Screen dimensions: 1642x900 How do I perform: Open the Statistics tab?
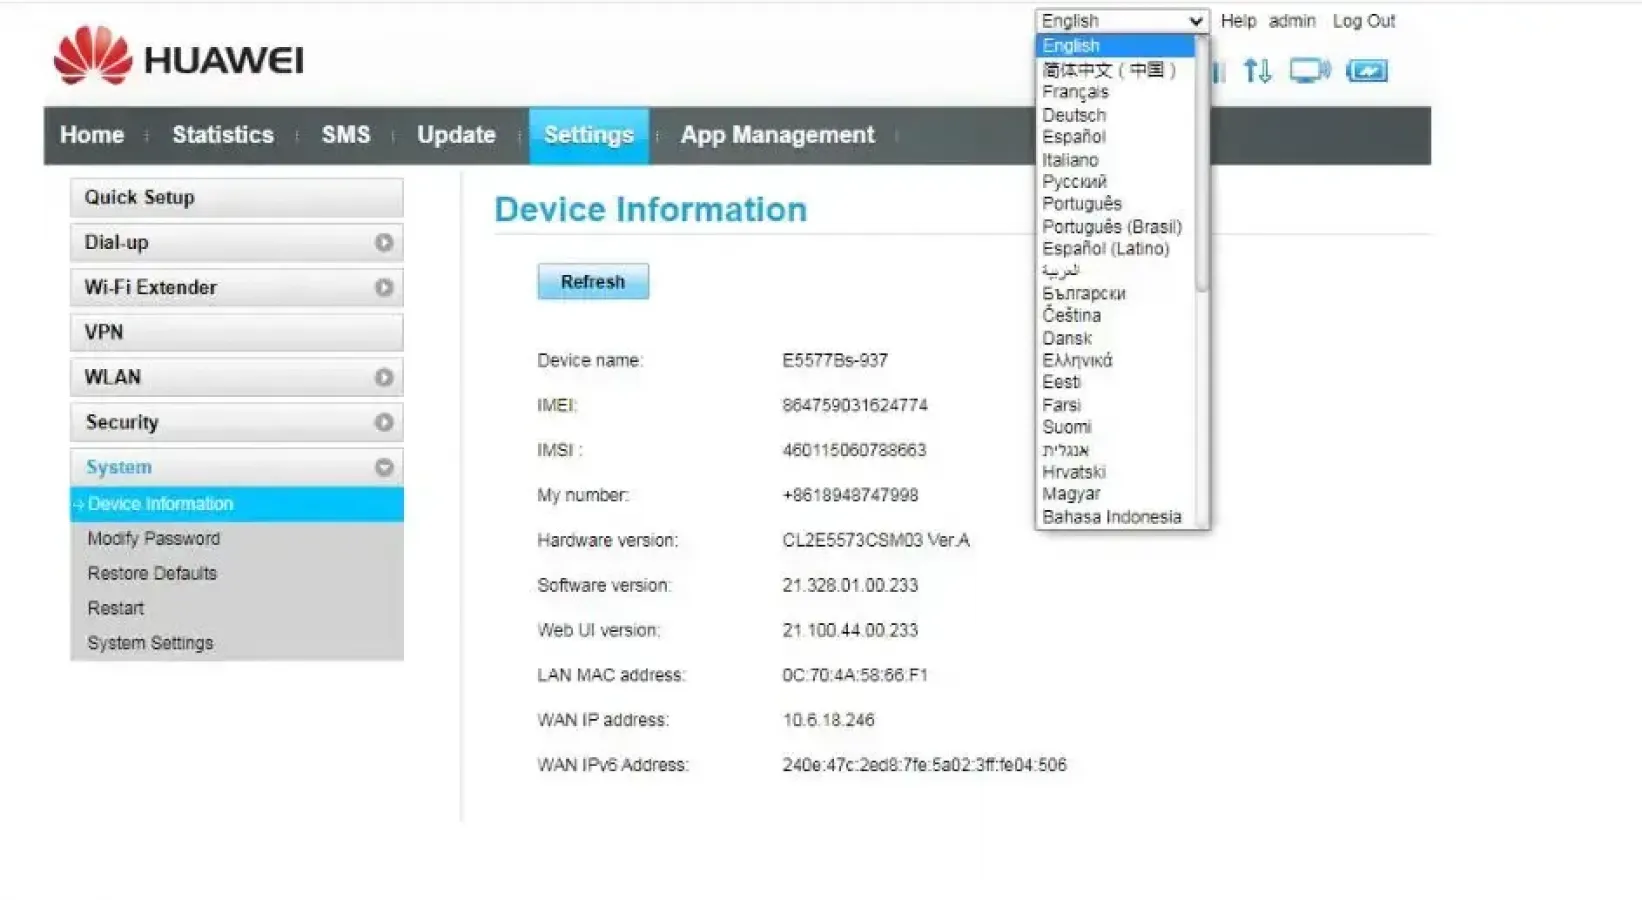(222, 135)
